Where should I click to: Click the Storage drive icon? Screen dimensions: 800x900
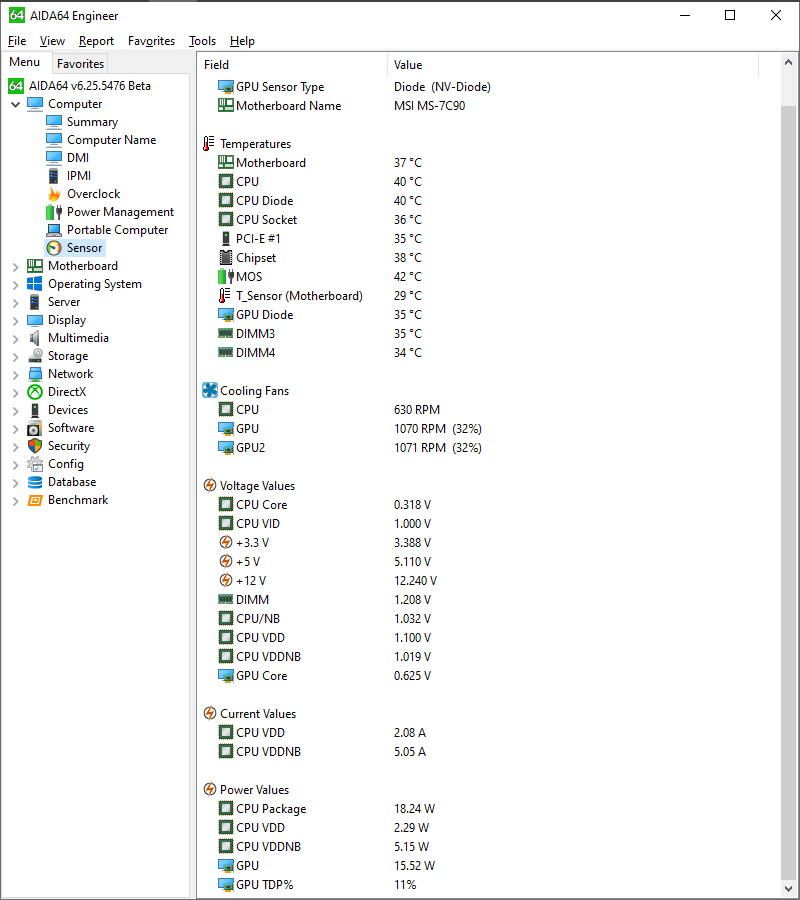coord(35,356)
